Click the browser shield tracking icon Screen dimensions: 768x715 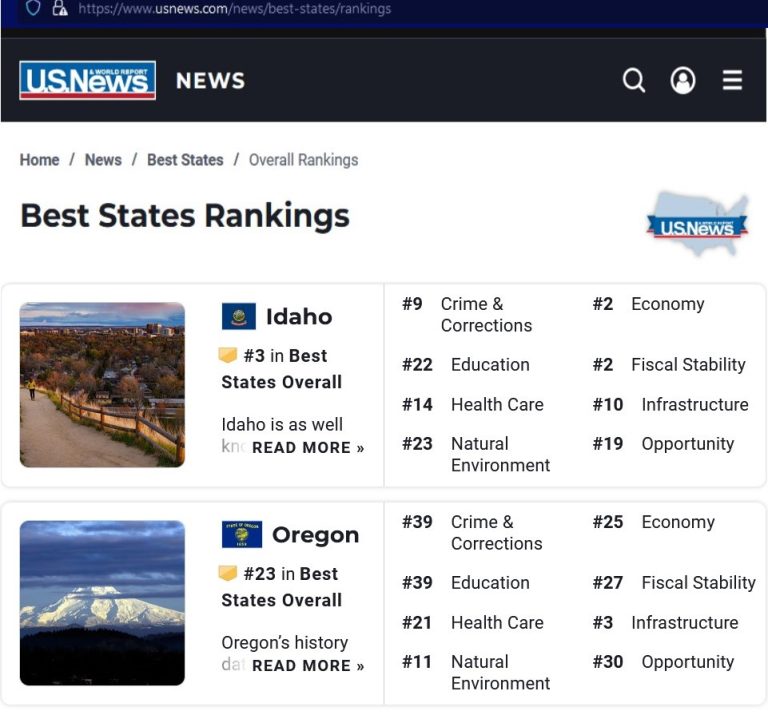pyautogui.click(x=34, y=8)
